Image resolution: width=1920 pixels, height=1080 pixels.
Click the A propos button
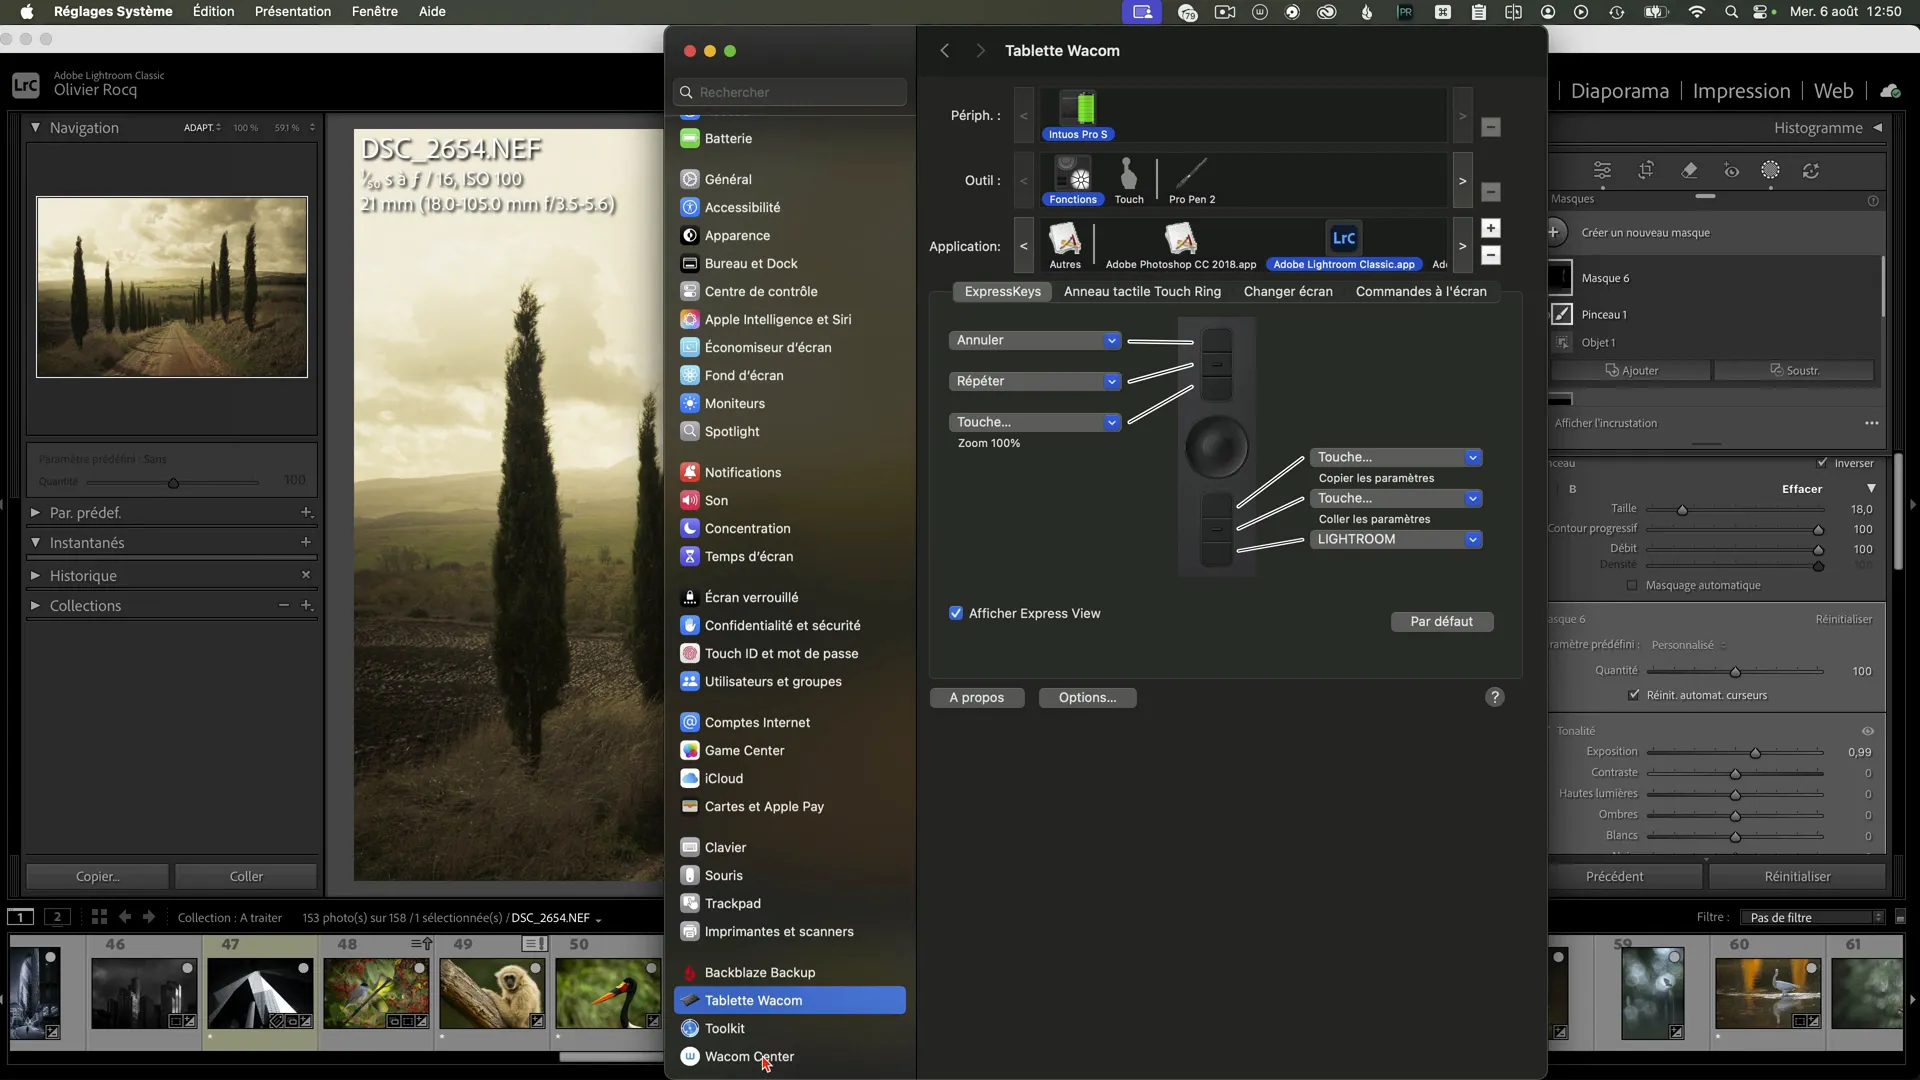tap(977, 697)
